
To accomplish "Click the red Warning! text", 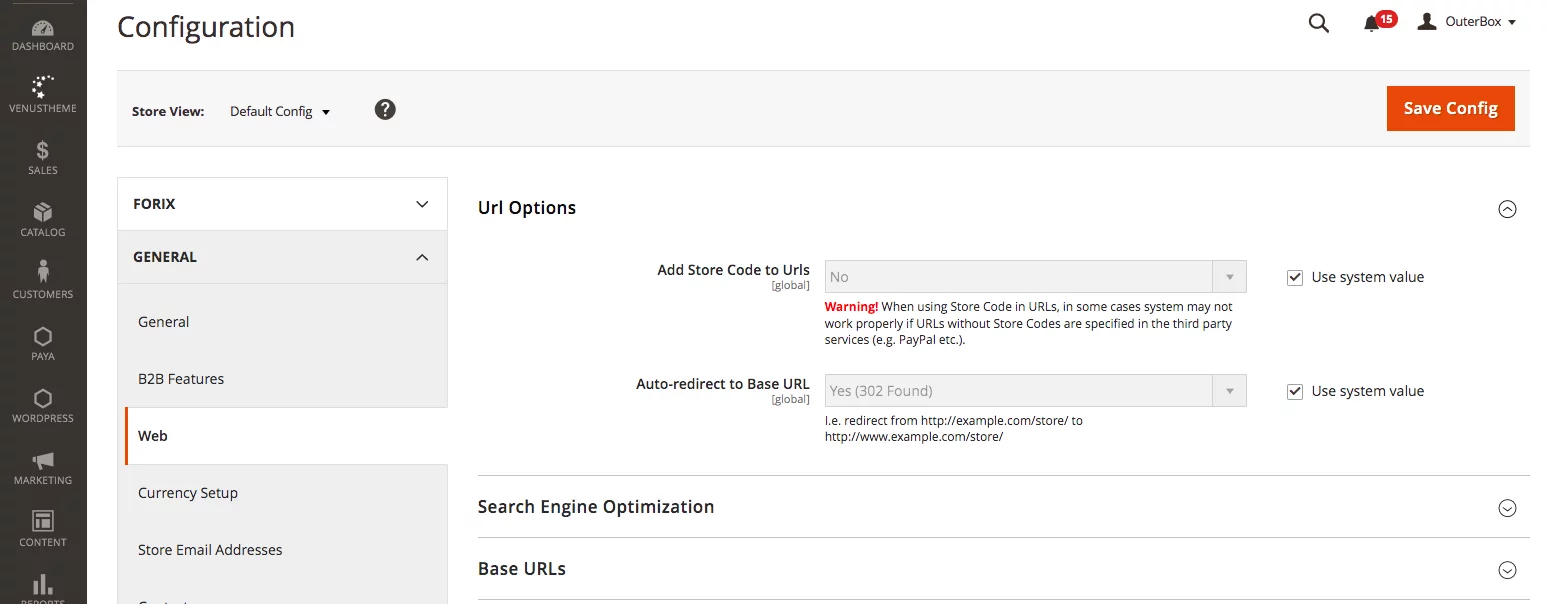I will 851,307.
